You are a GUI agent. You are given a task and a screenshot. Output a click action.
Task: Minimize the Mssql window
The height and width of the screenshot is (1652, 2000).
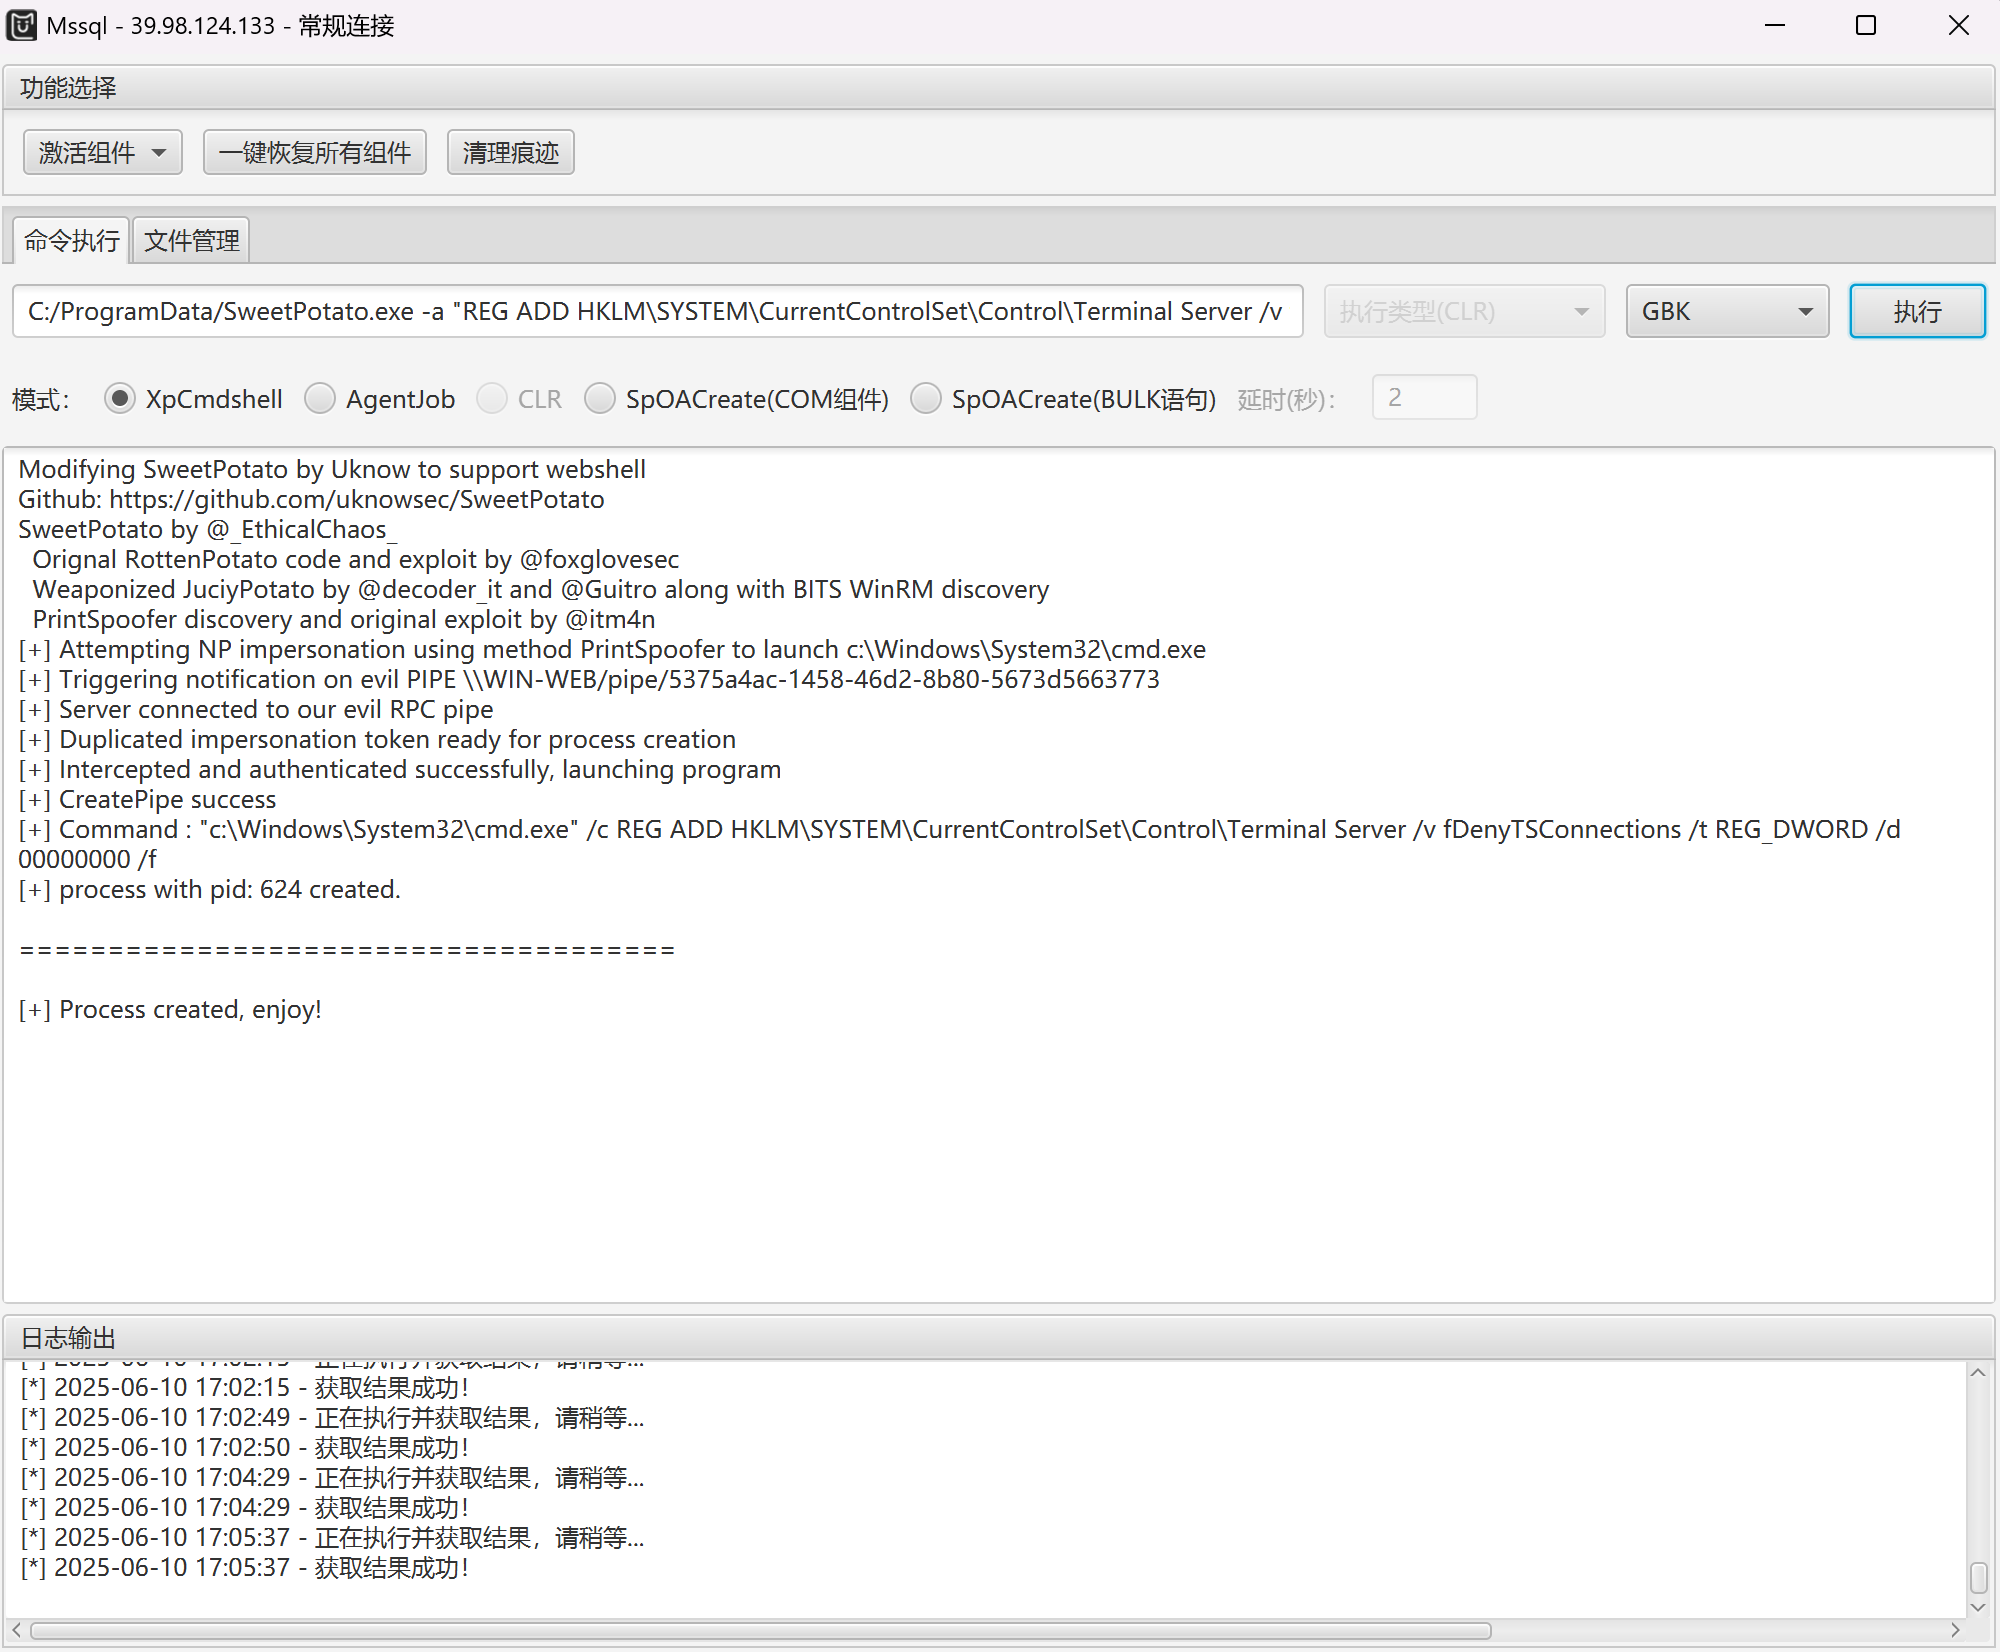tap(1775, 25)
